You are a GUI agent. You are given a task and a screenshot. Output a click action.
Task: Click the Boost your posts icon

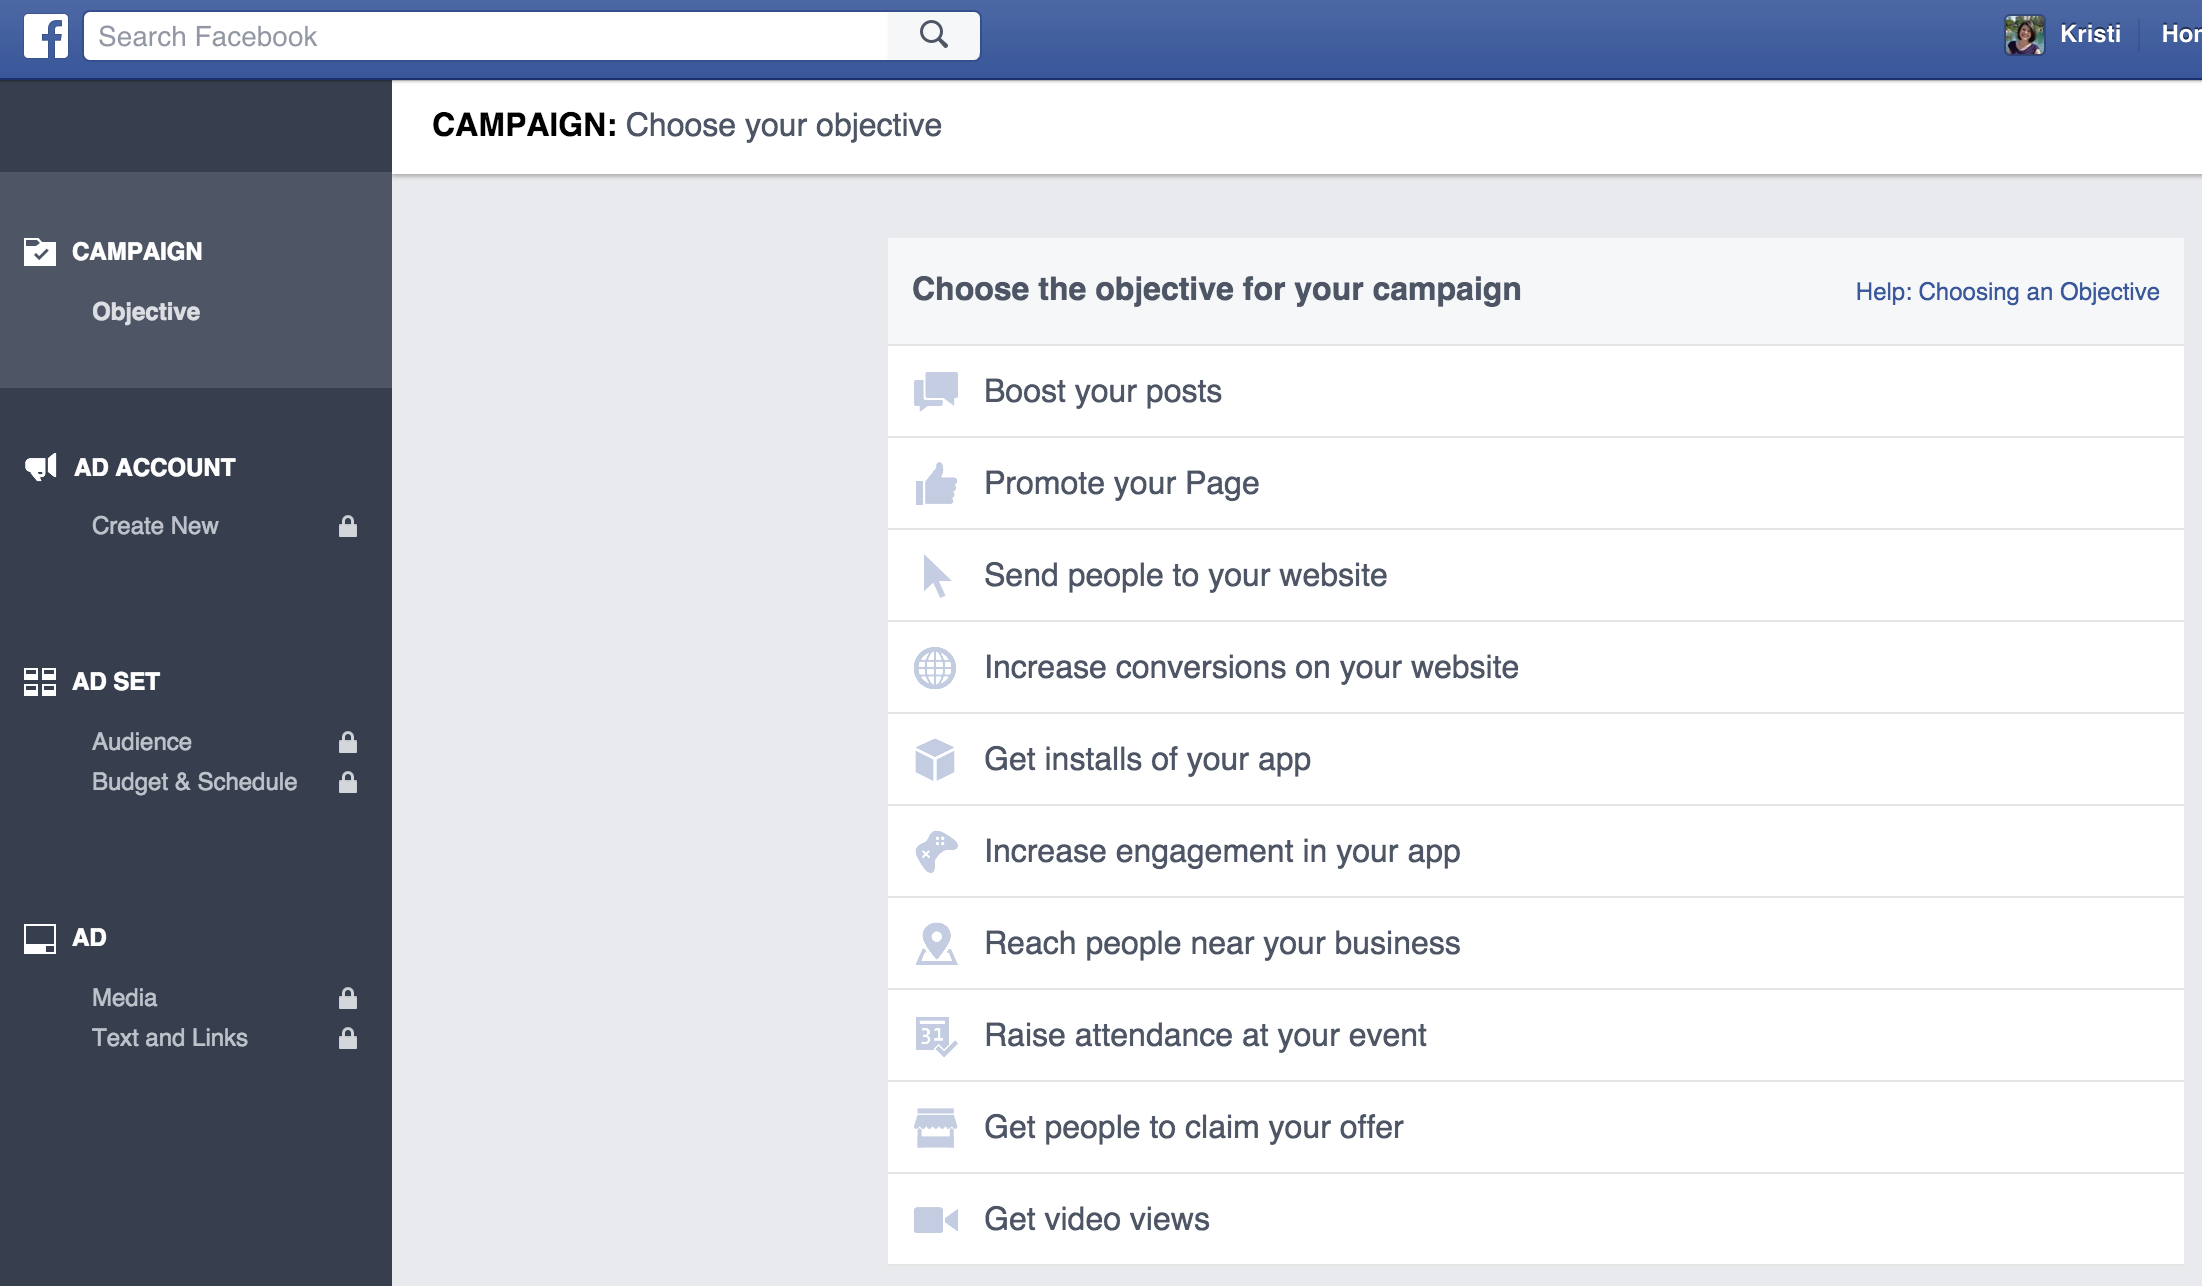tap(935, 390)
